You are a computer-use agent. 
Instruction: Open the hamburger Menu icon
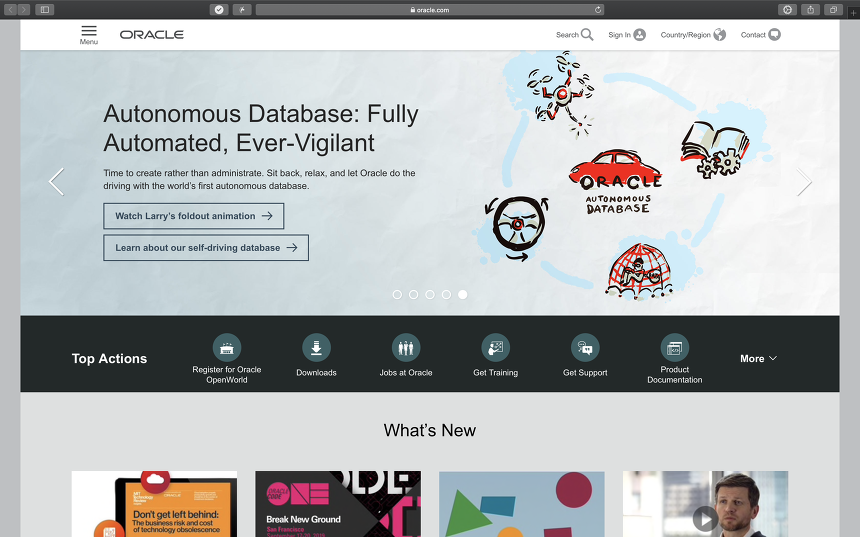pyautogui.click(x=89, y=32)
